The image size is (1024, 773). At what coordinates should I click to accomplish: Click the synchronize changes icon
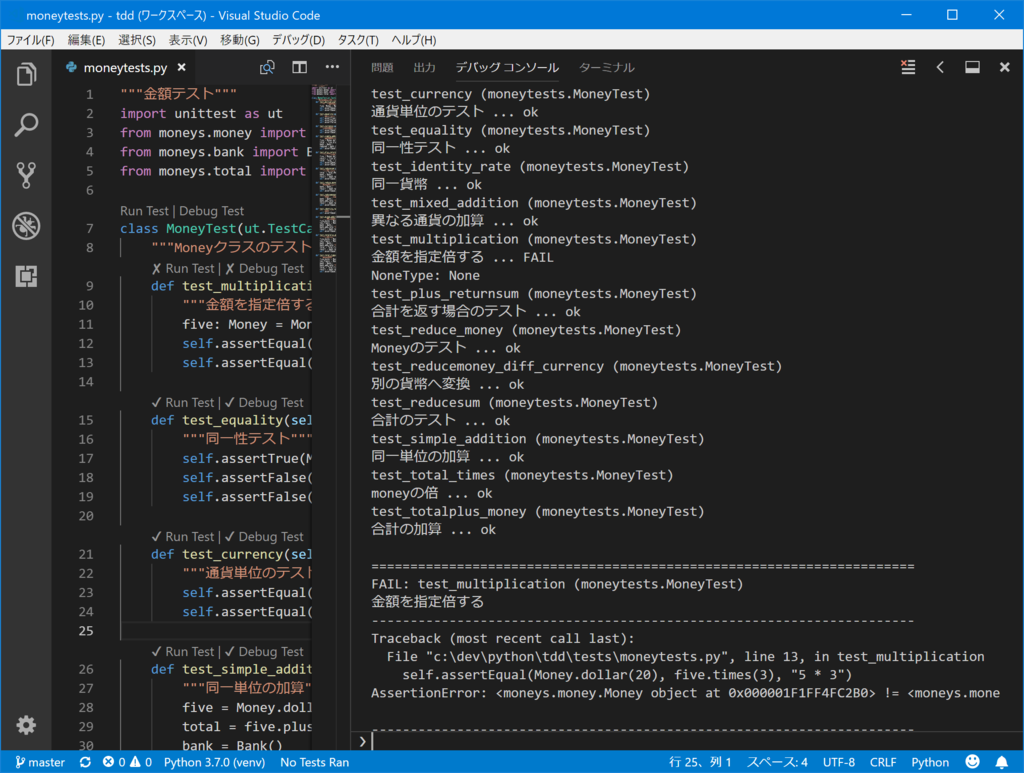coord(85,762)
